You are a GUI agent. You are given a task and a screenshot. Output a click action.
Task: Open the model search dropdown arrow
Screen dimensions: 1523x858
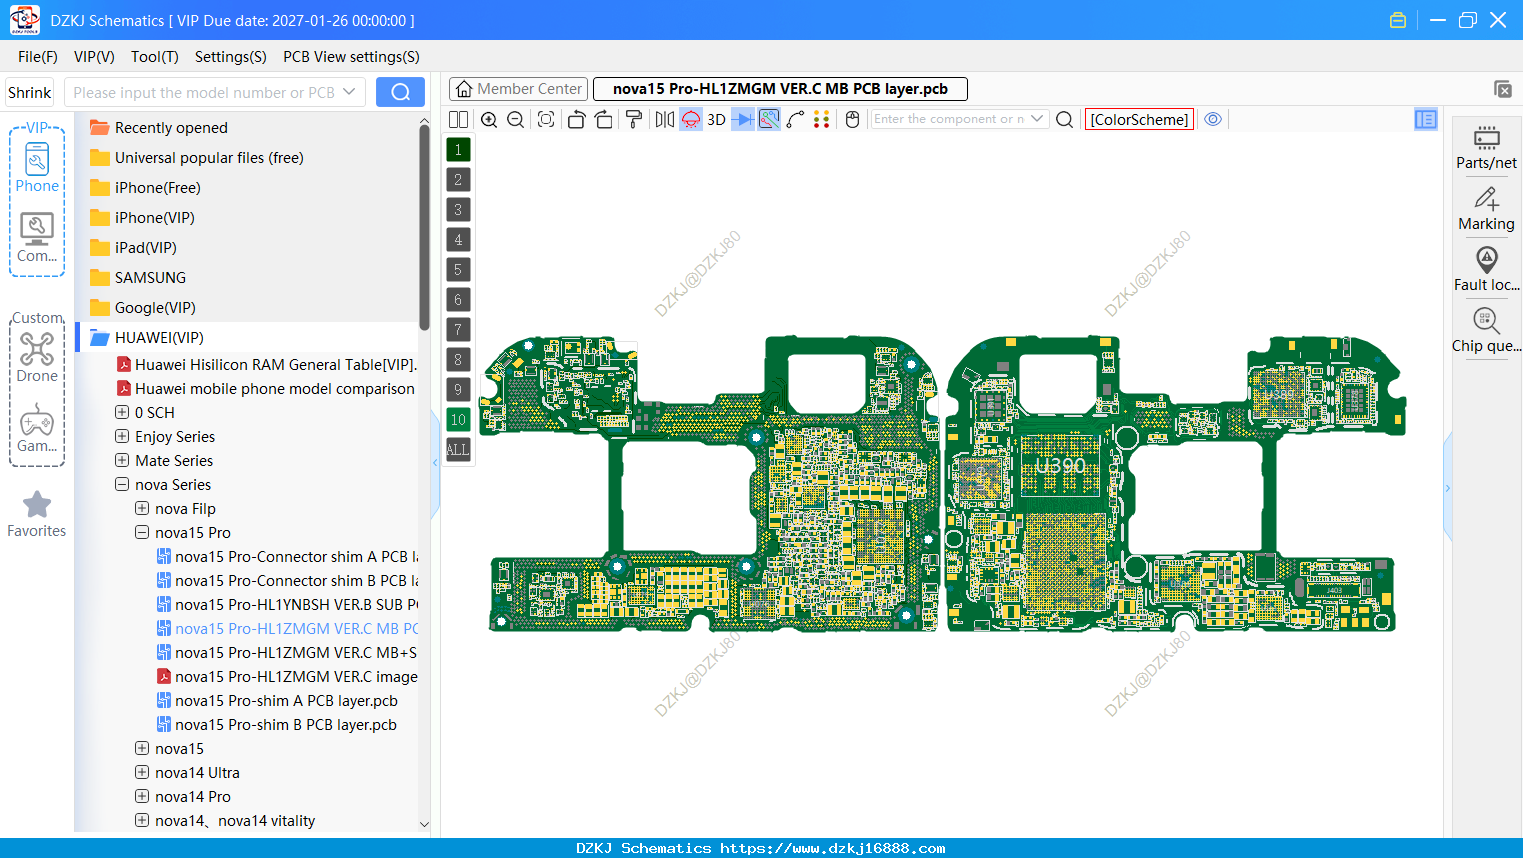[349, 92]
